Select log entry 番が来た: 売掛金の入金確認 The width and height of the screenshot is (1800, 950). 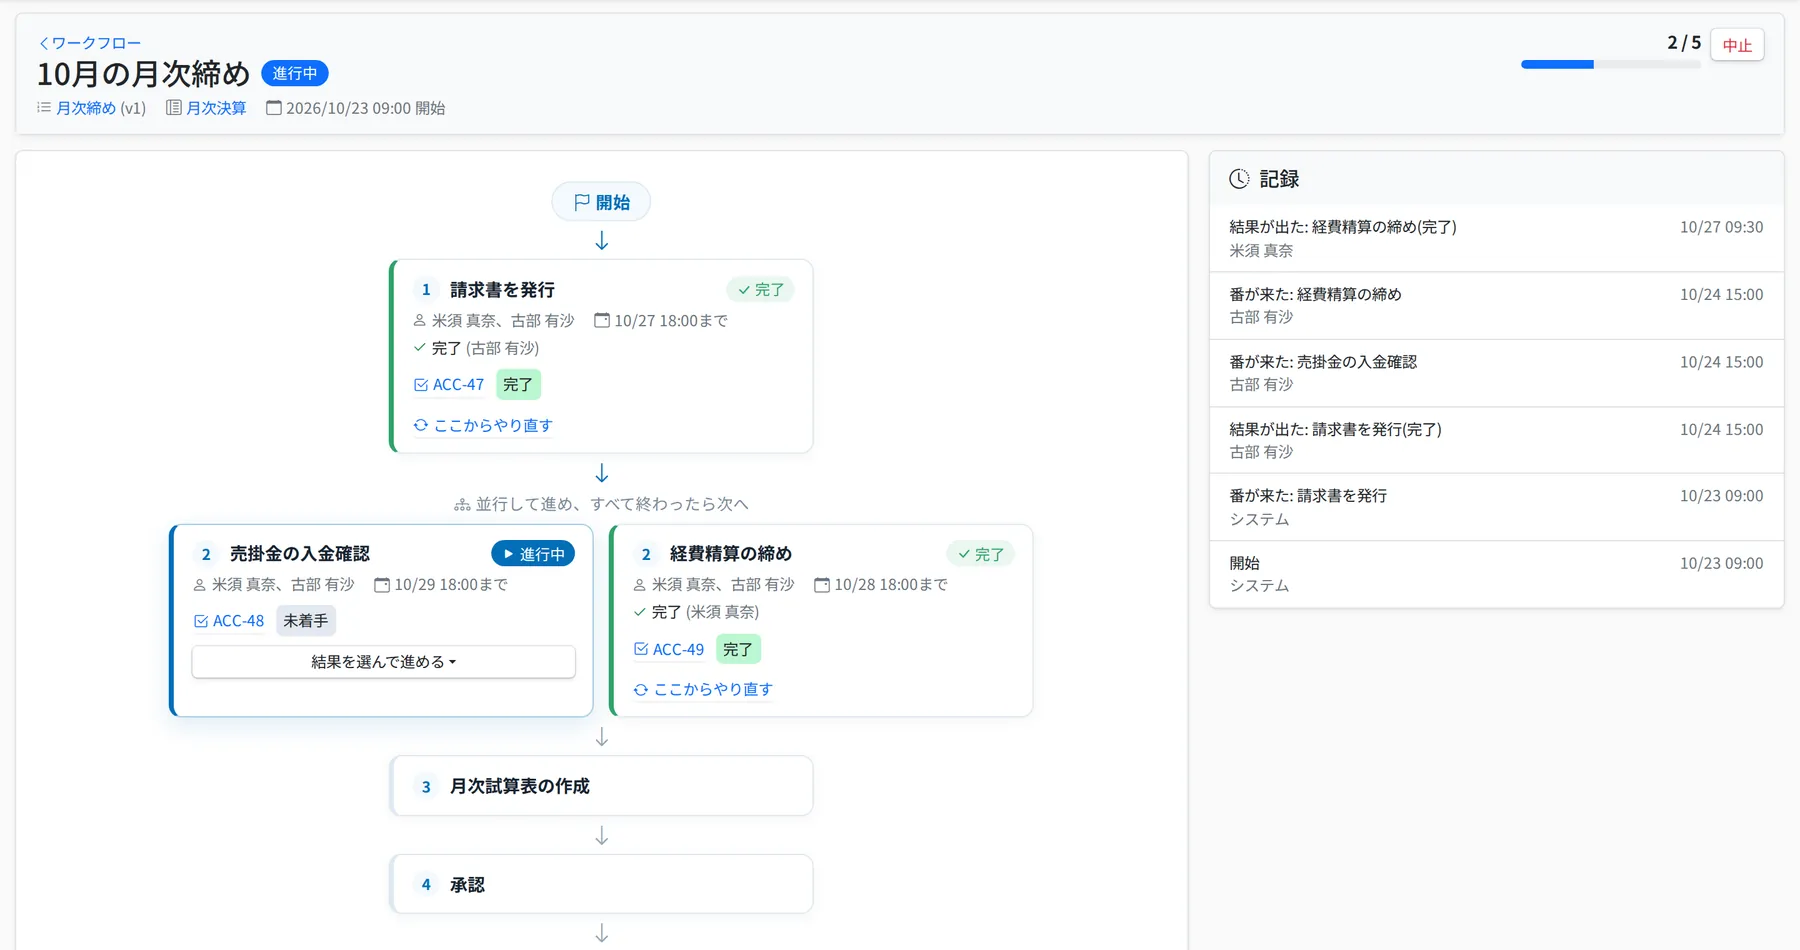coord(1496,373)
